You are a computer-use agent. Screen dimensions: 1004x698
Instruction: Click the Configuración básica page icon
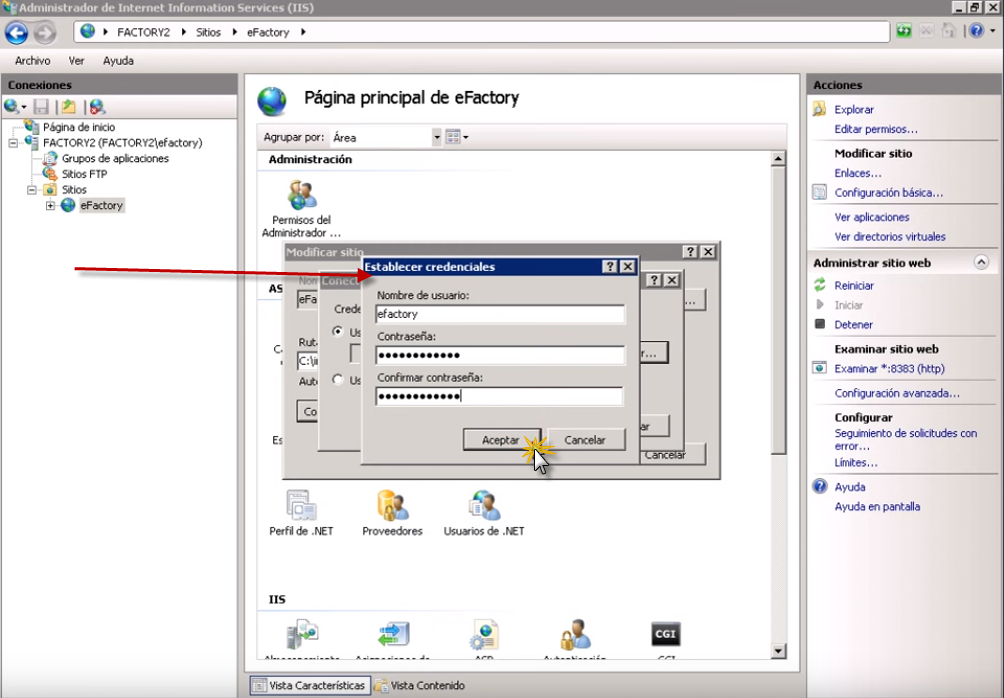pyautogui.click(x=820, y=192)
